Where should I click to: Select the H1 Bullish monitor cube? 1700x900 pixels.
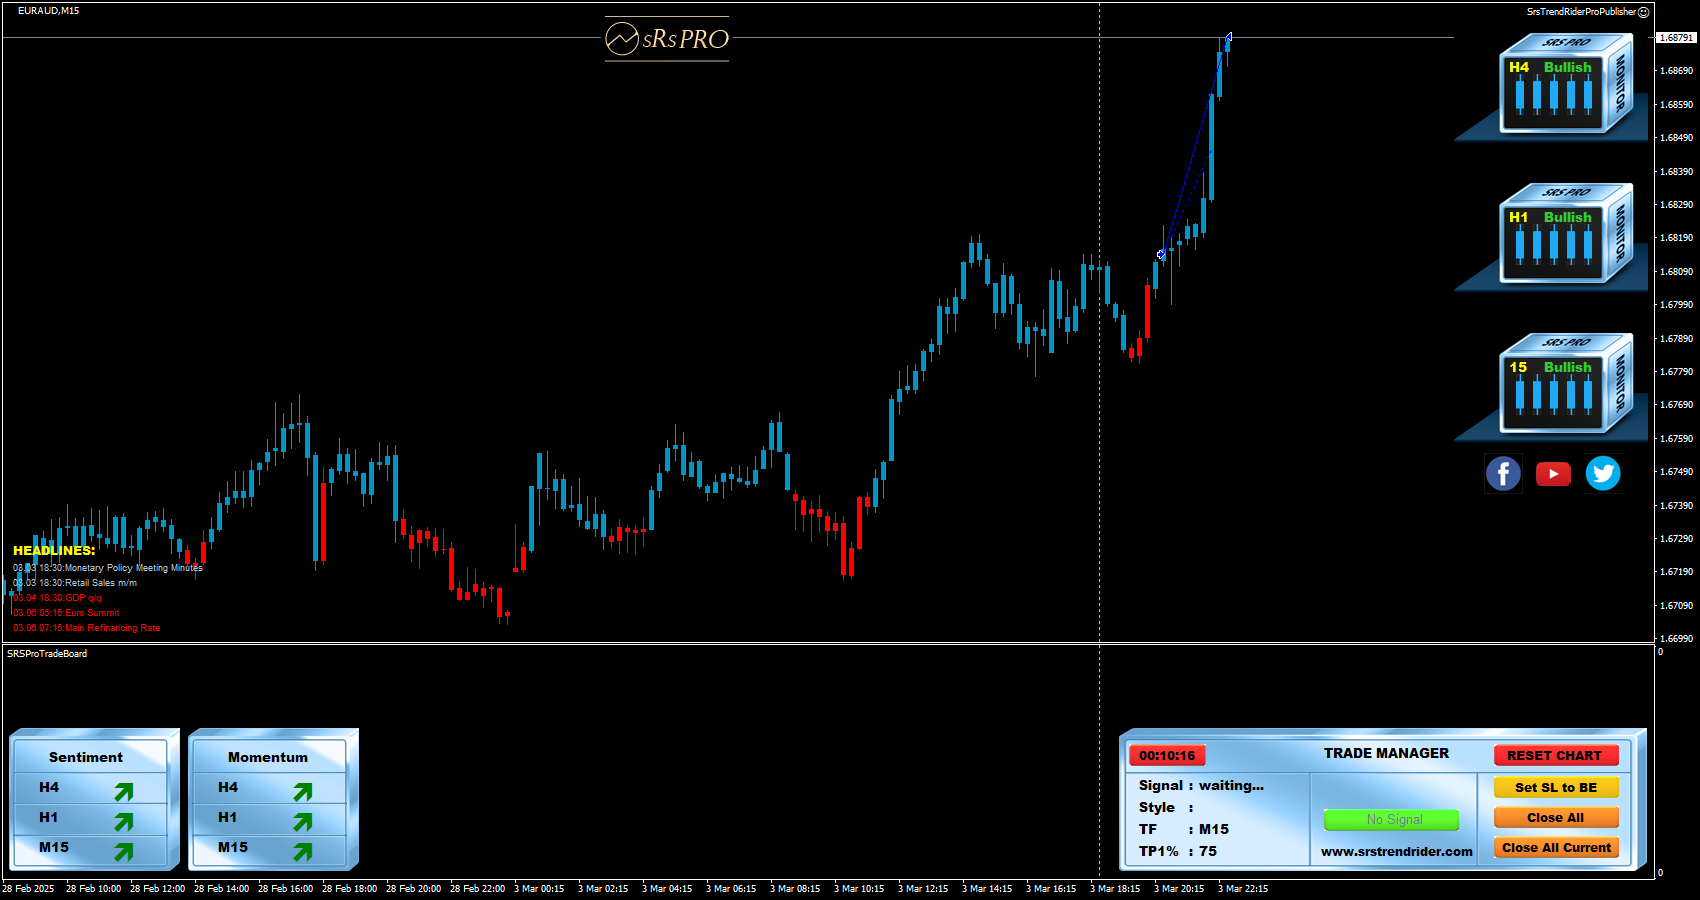point(1558,237)
